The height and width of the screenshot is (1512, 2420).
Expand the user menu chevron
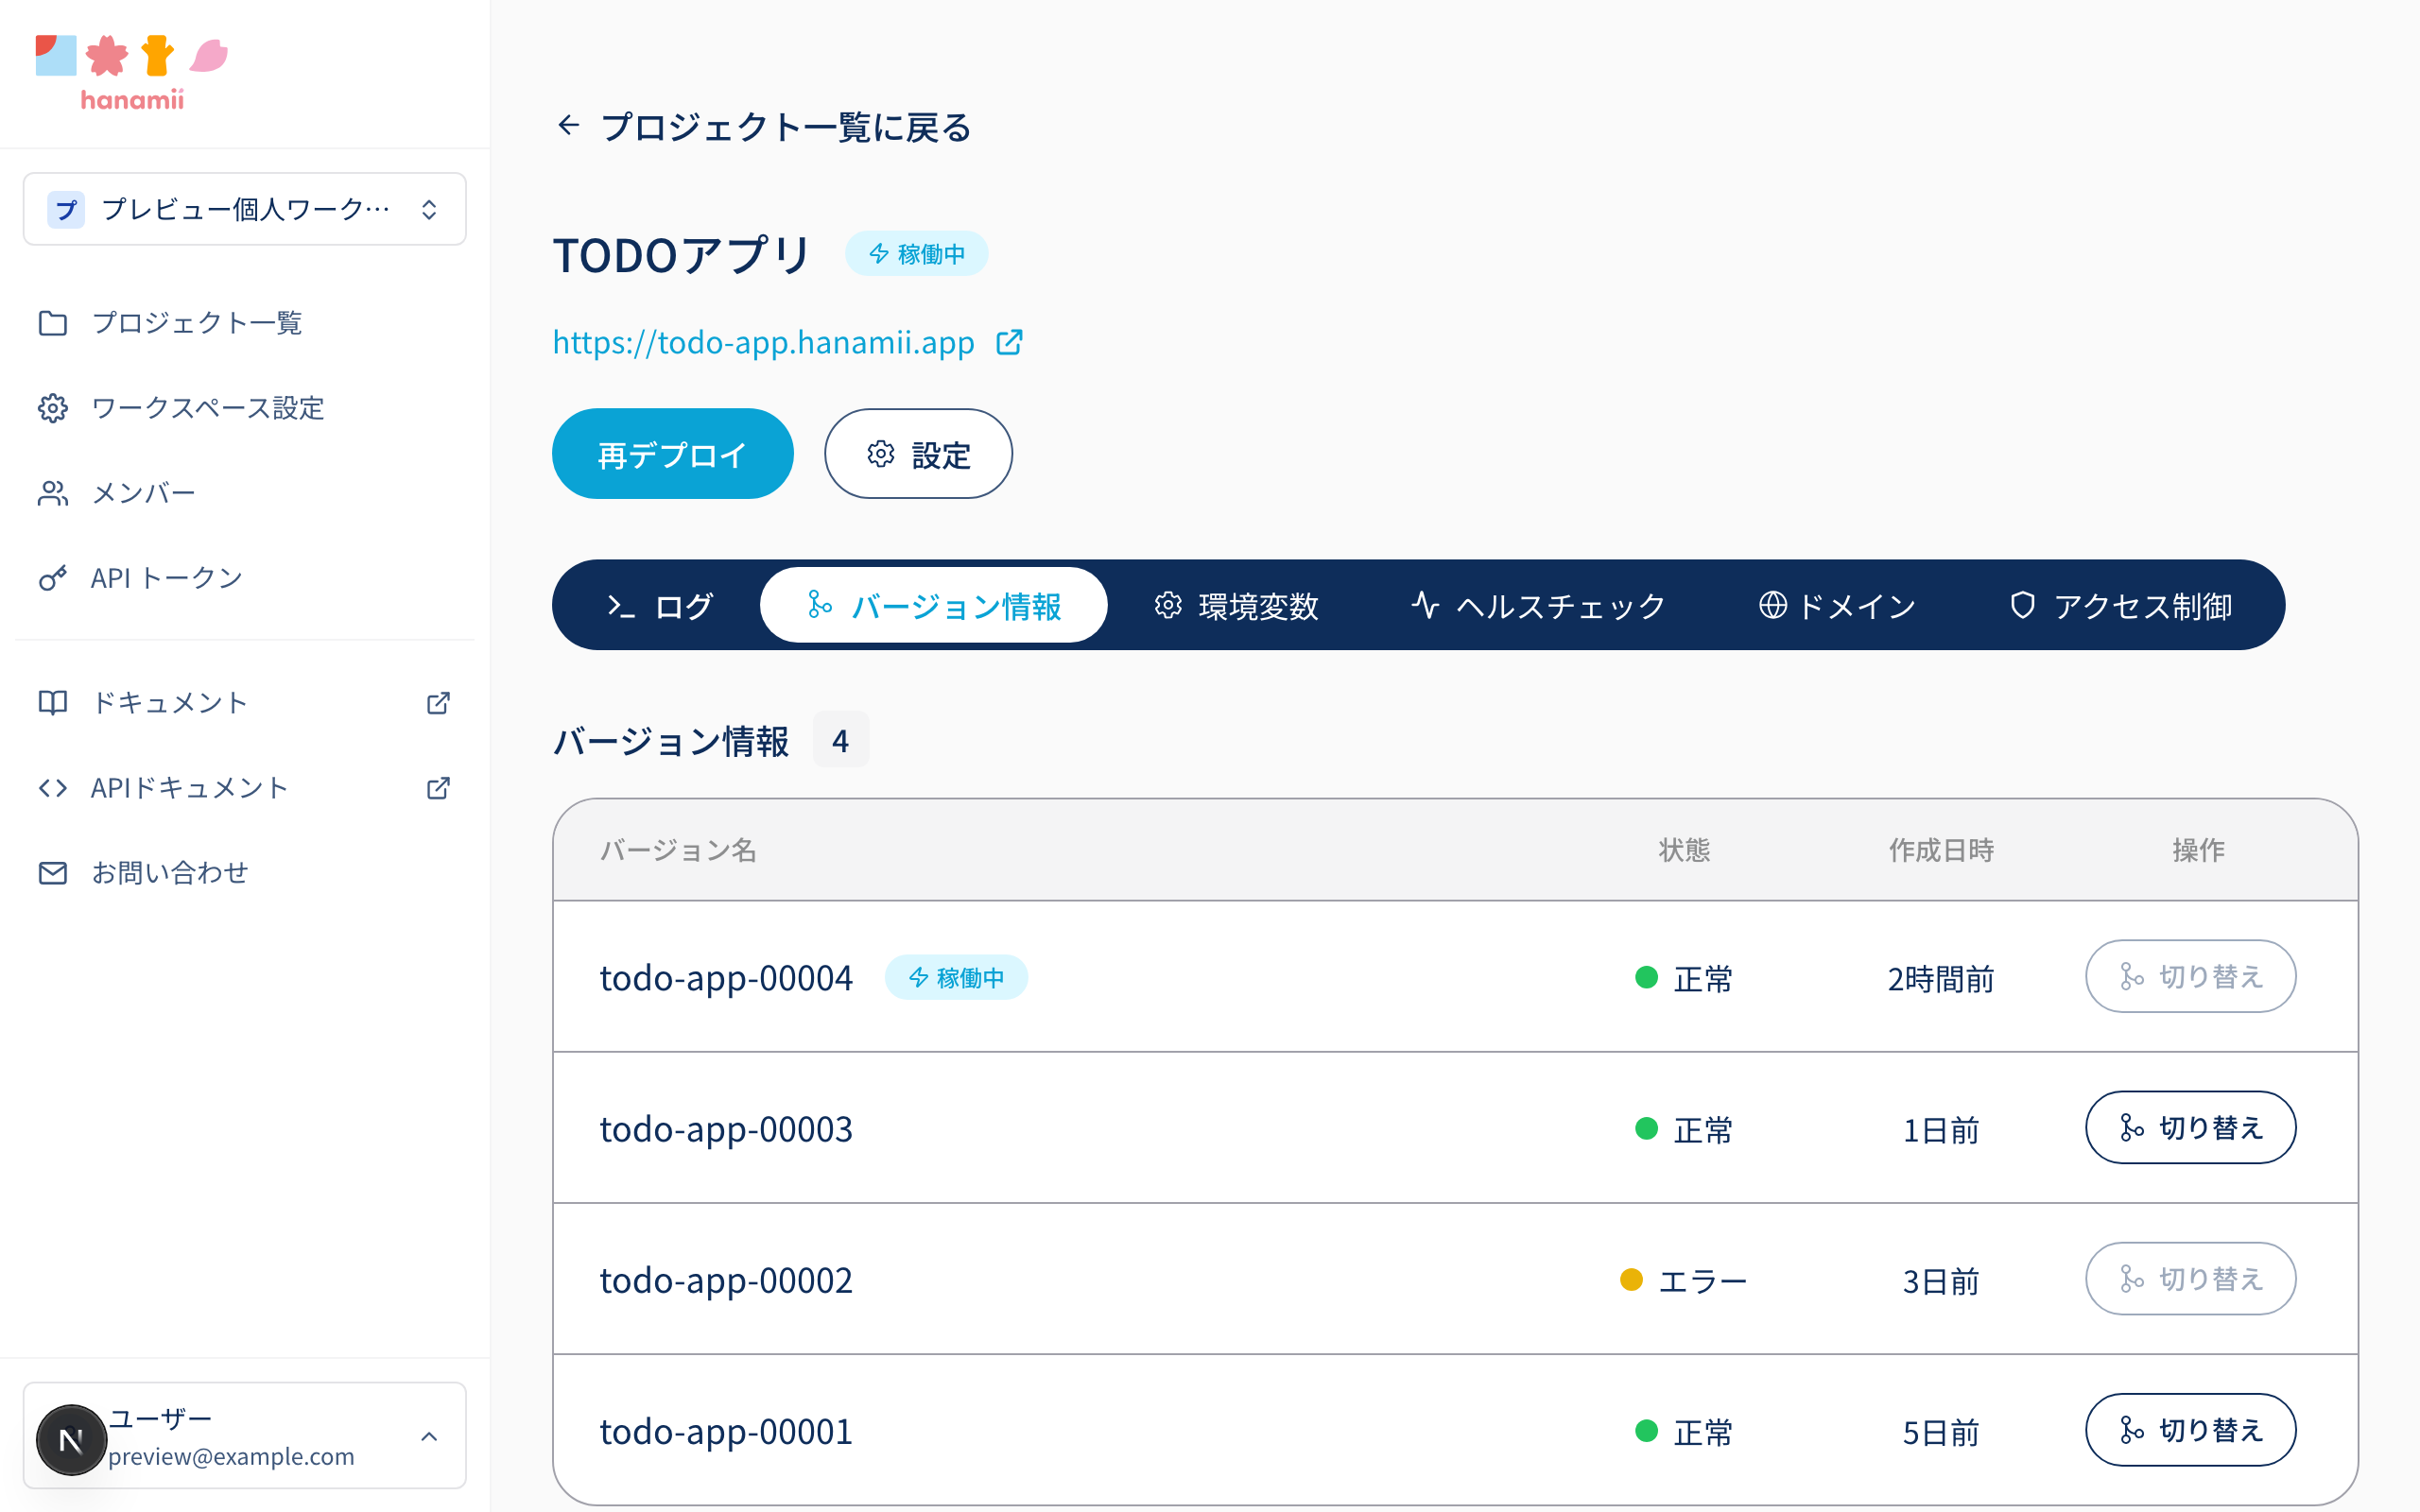[x=429, y=1437]
